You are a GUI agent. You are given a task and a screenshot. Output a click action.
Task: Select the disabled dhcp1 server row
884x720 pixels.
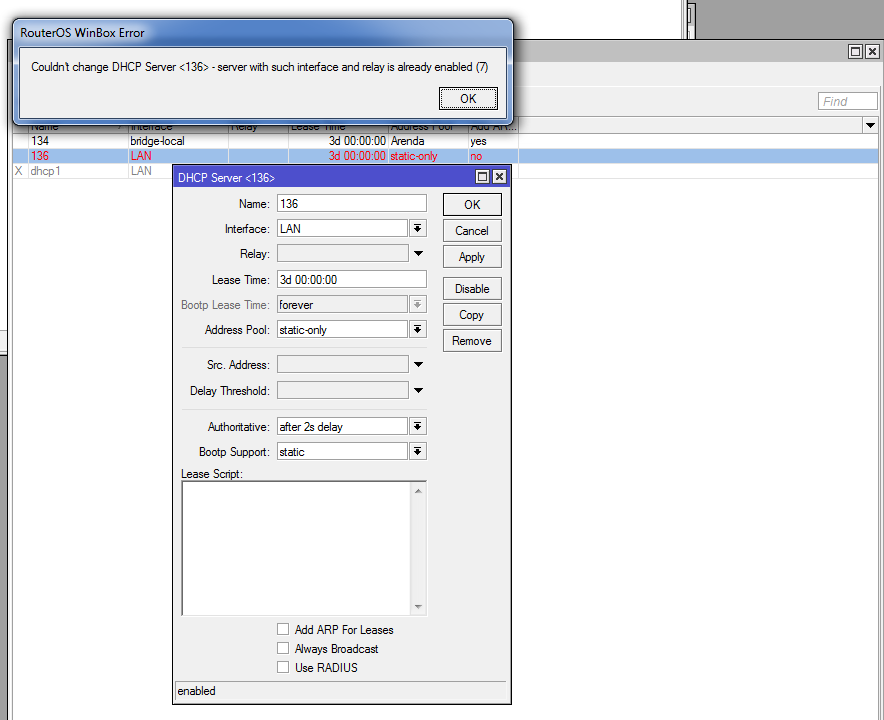click(45, 171)
